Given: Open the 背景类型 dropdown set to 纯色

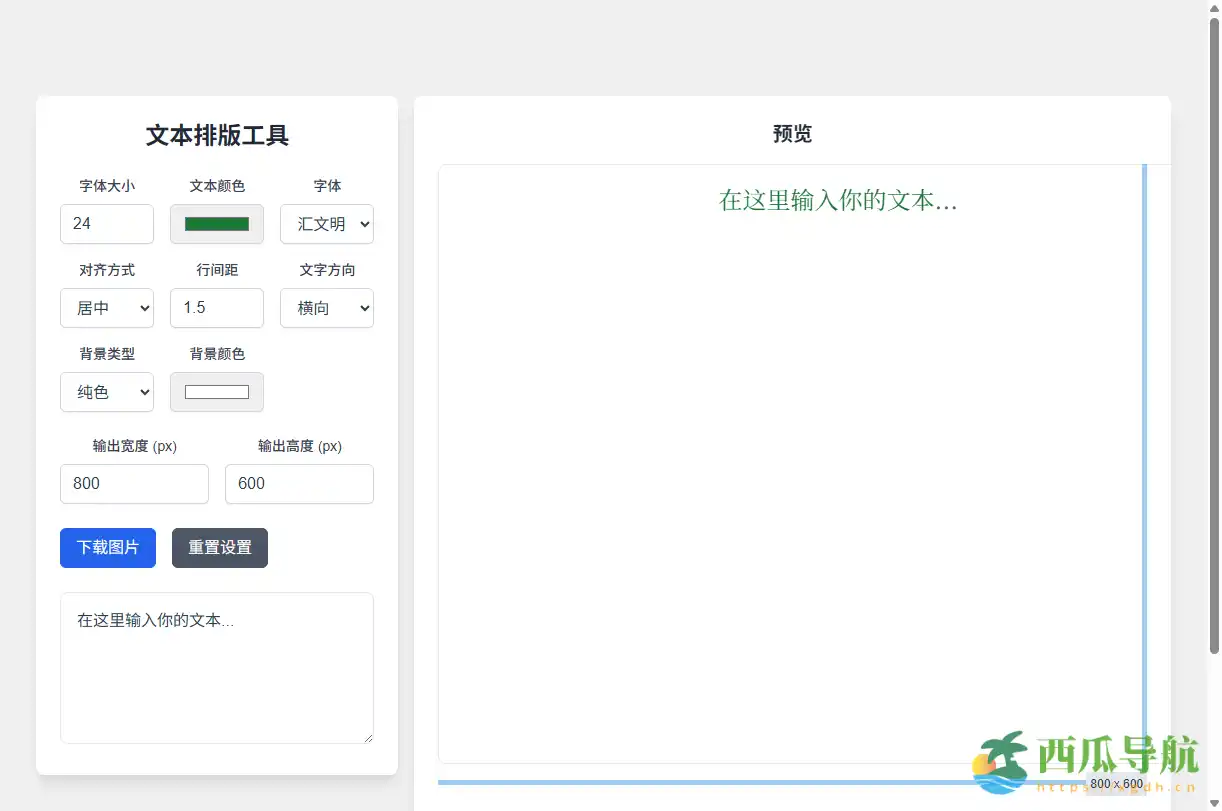Looking at the screenshot, I should coord(107,392).
